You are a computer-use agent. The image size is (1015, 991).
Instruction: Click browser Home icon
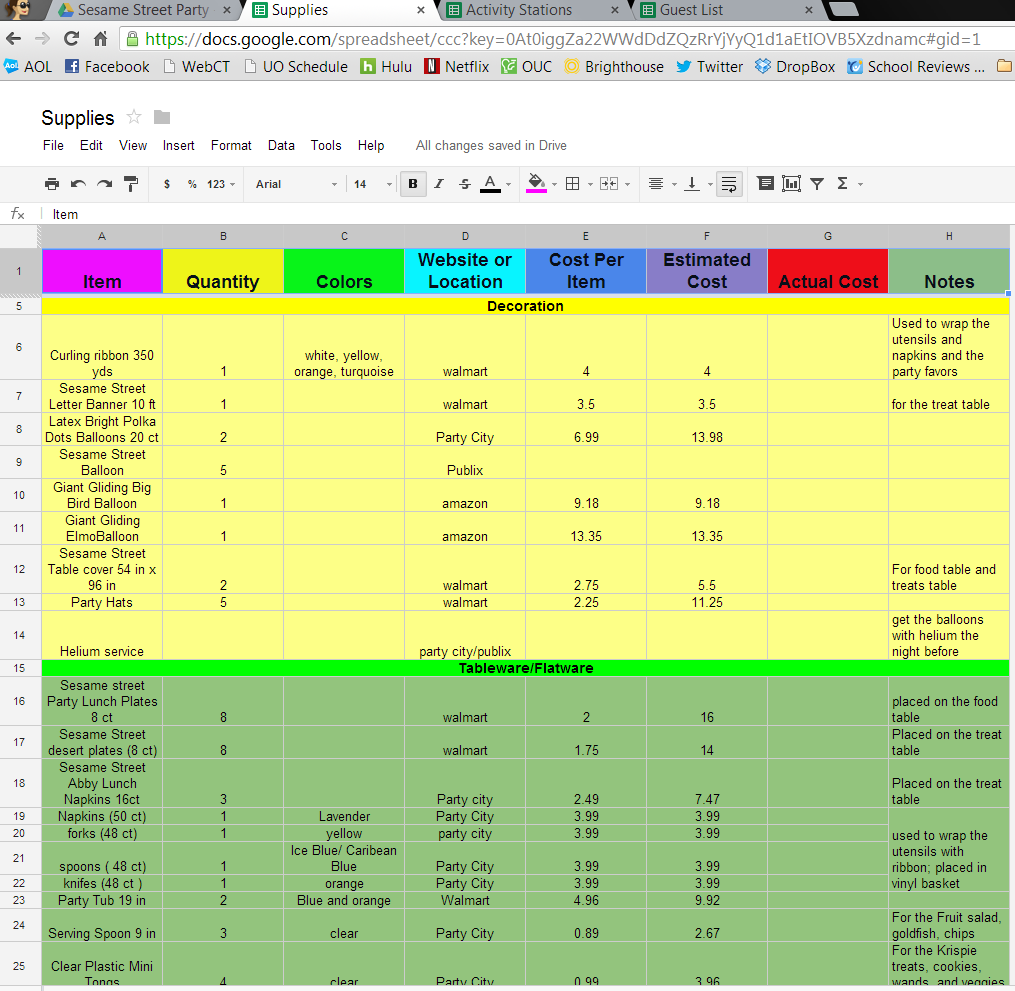coord(100,39)
